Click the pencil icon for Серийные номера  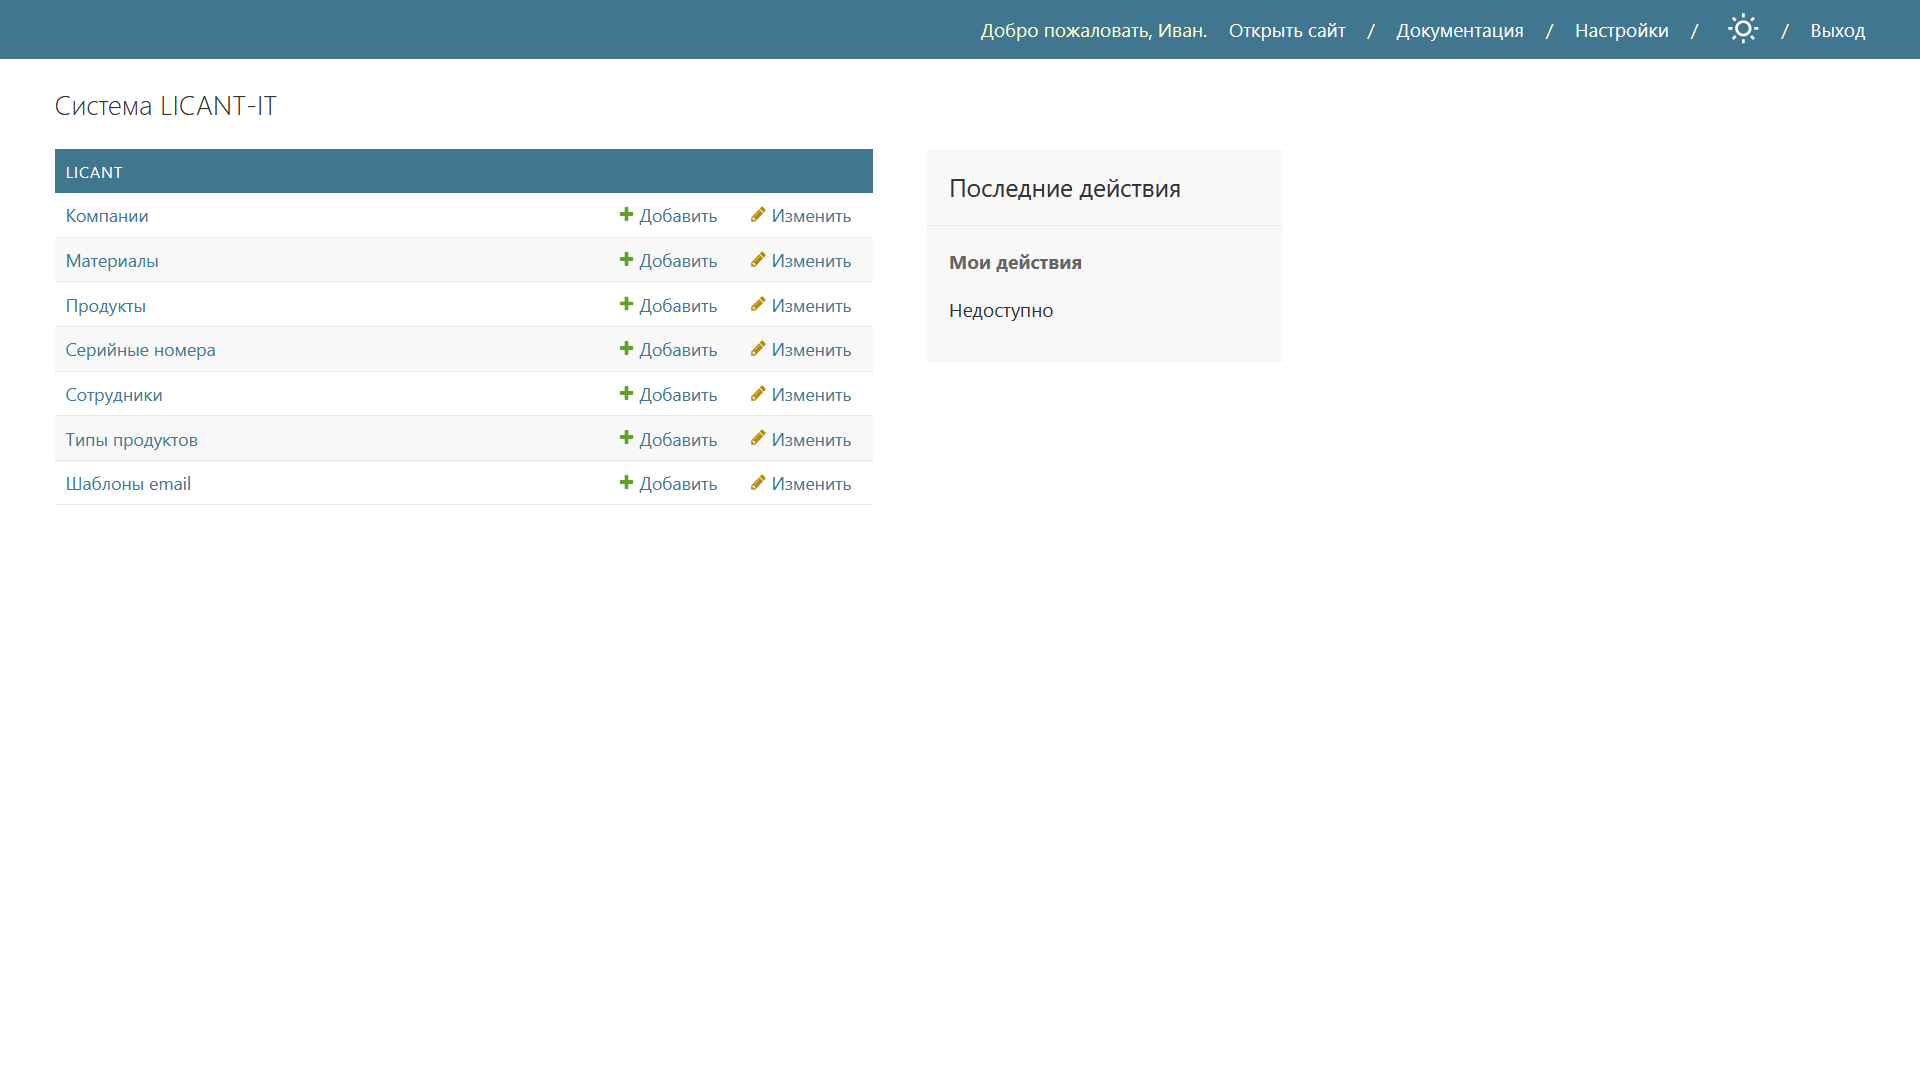click(758, 349)
